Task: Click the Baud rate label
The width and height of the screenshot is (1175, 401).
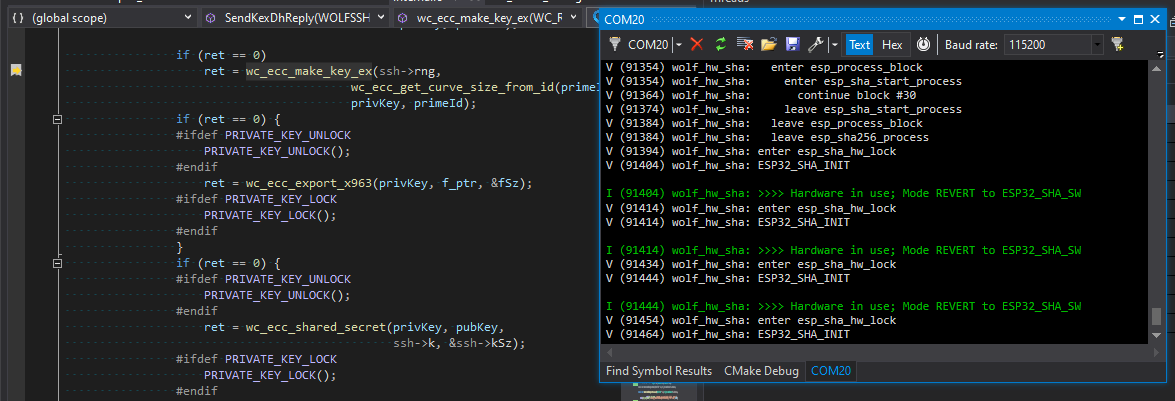Action: [971, 45]
